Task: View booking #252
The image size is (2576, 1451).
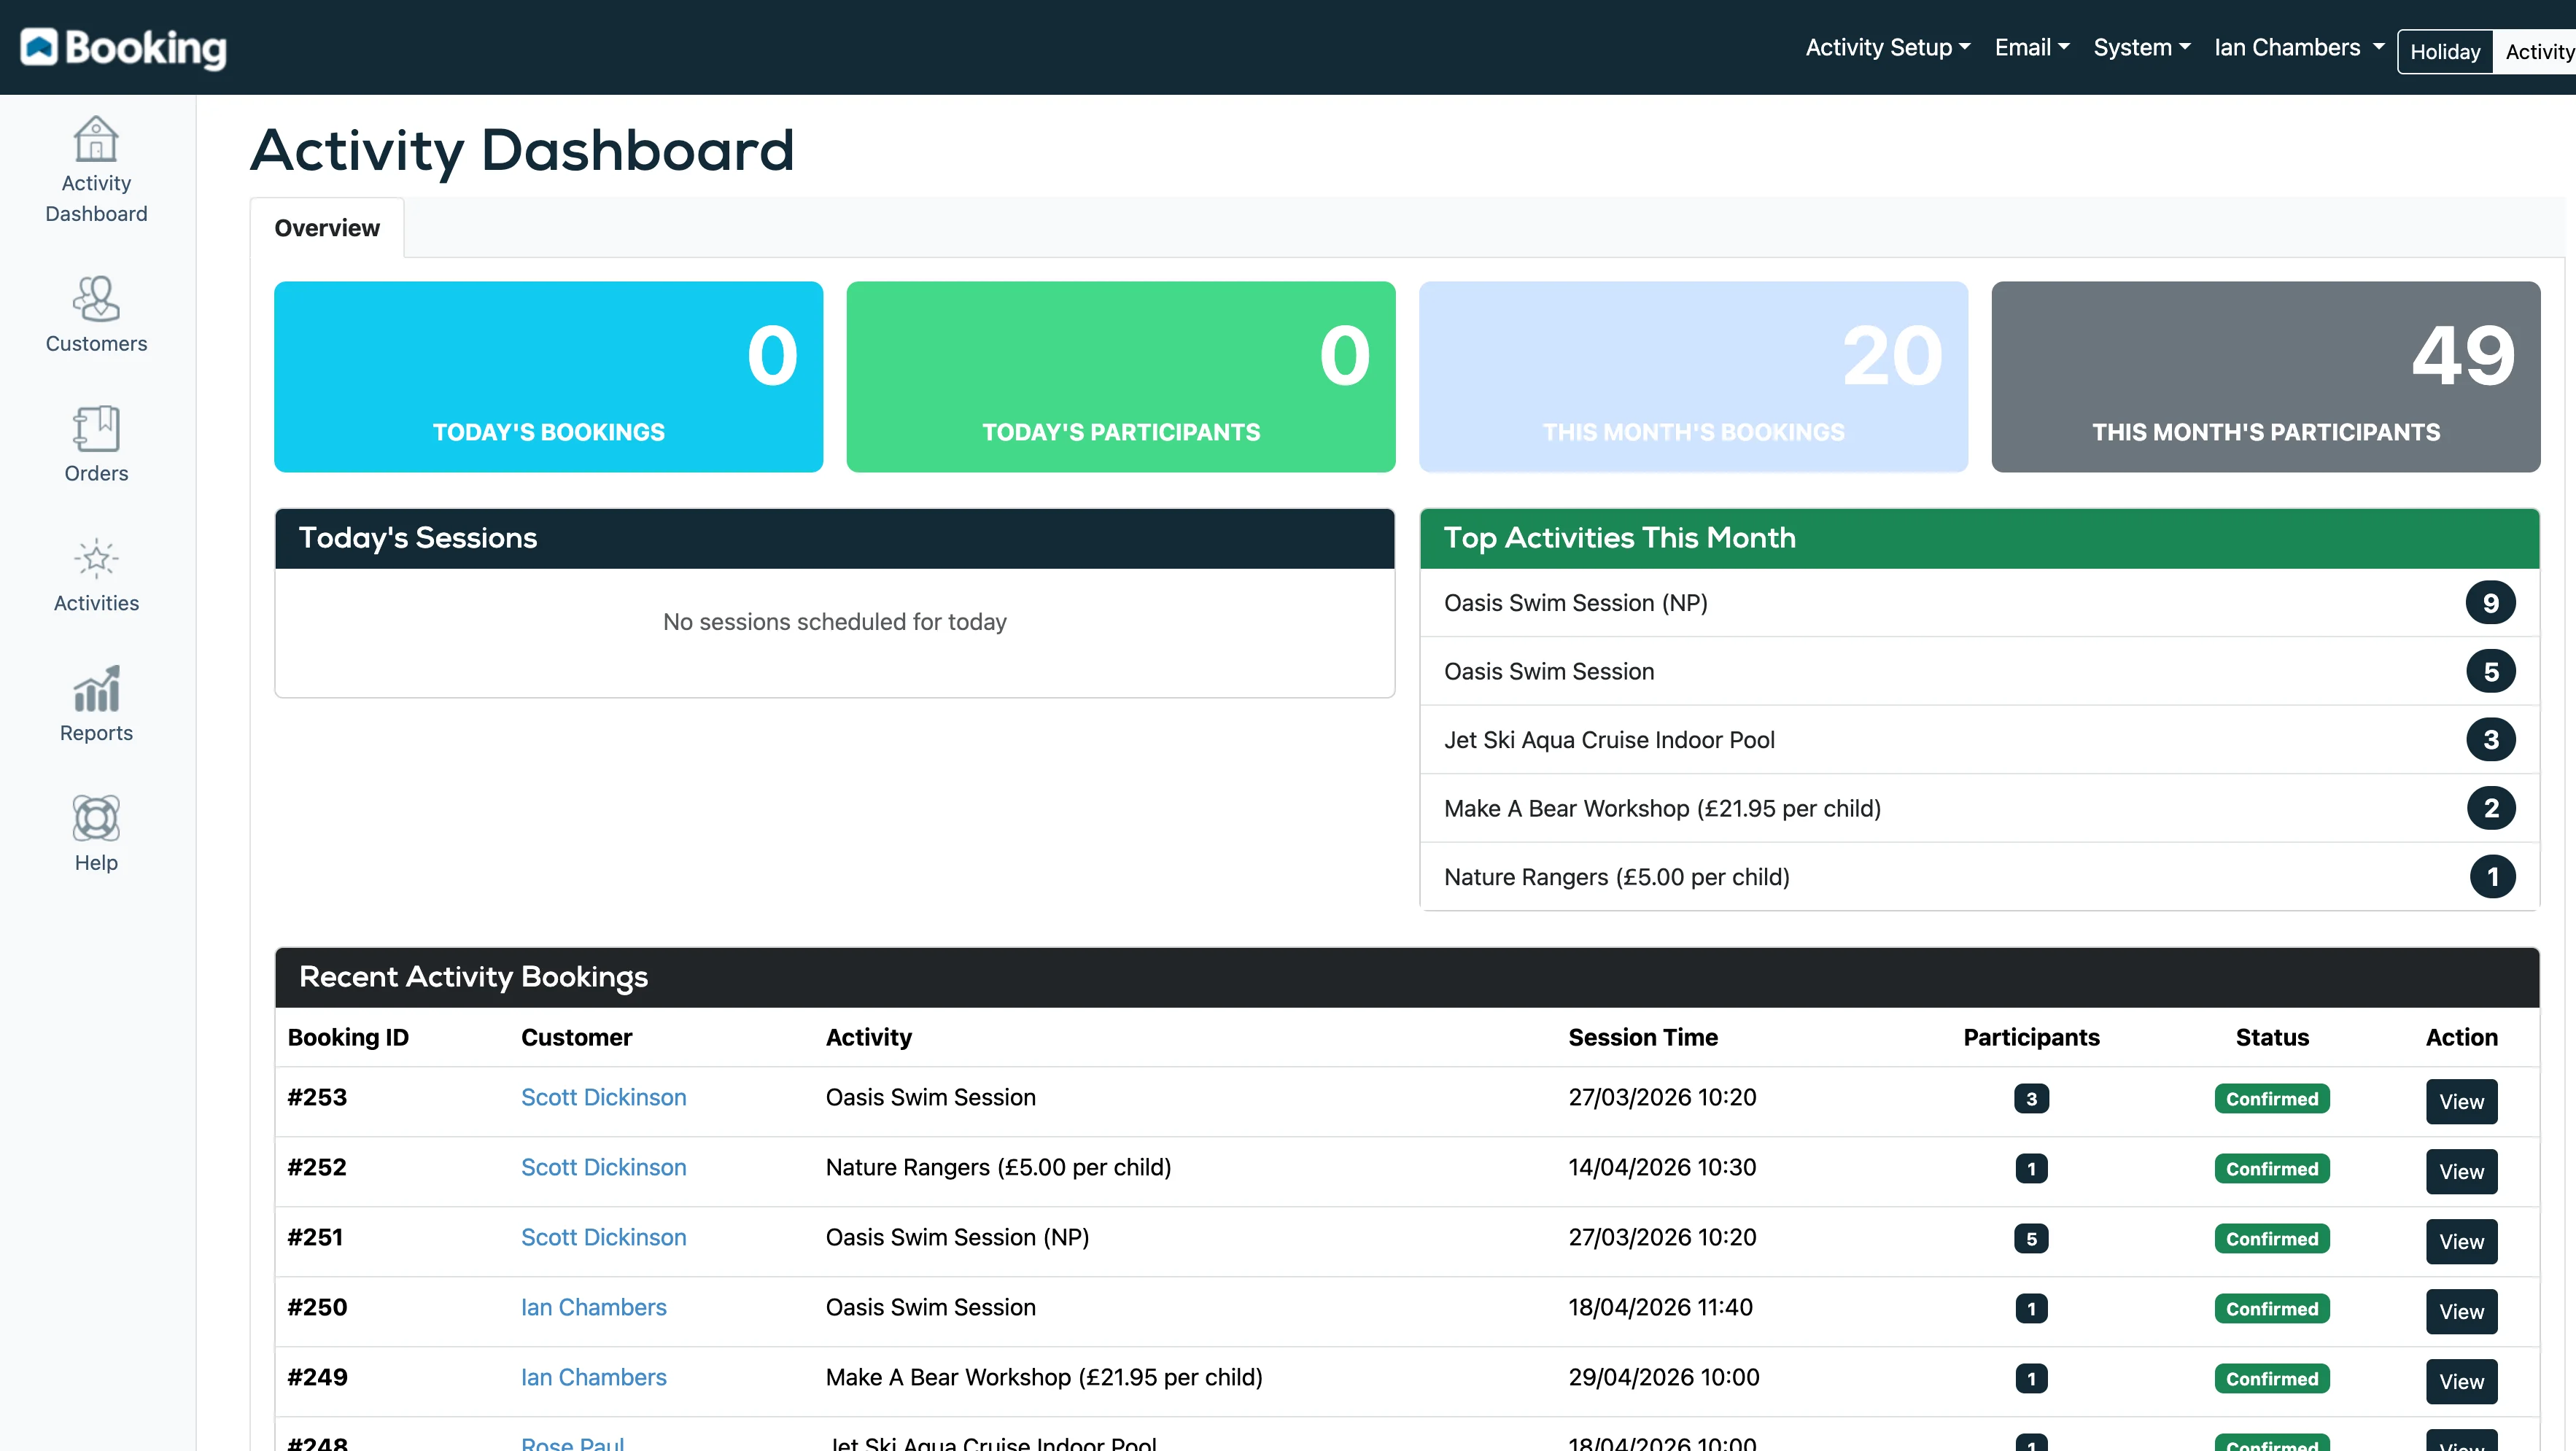Action: point(2461,1172)
